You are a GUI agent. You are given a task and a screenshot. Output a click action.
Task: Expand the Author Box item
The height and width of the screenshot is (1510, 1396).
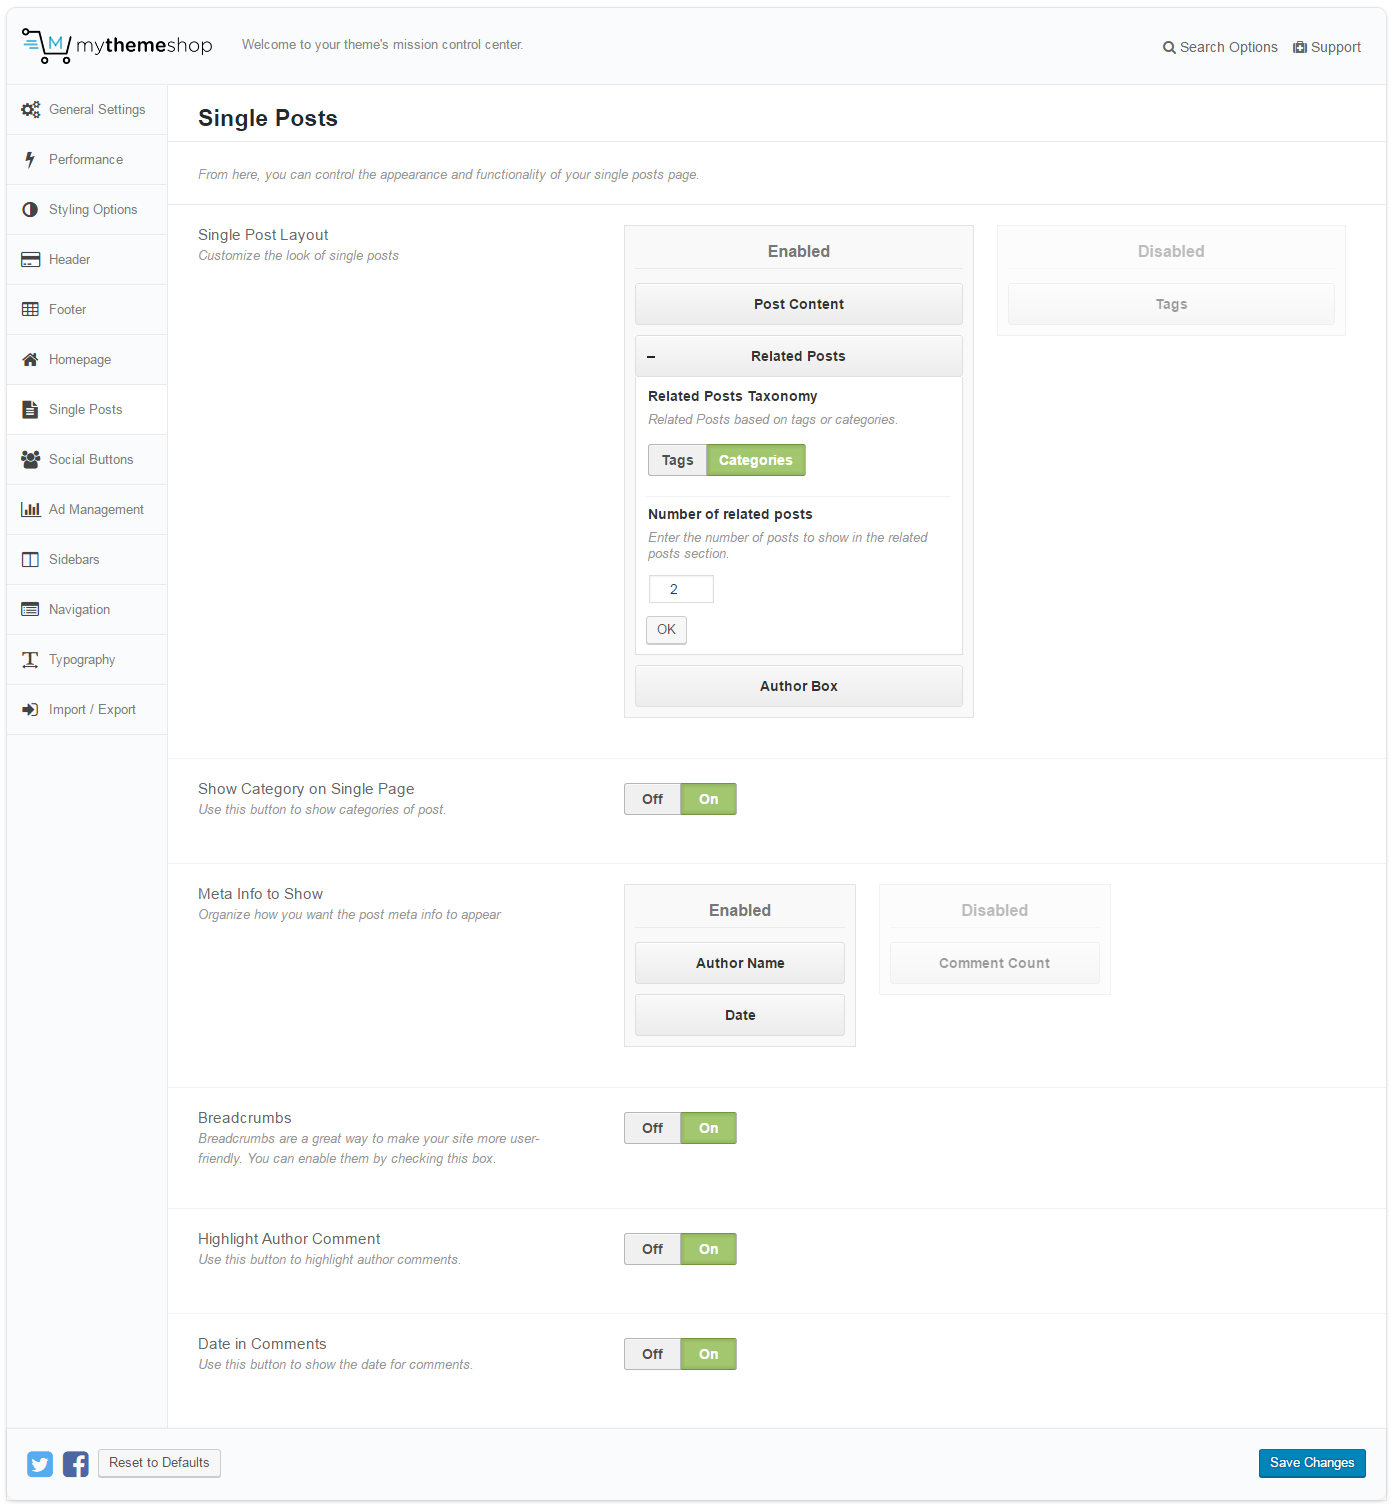[x=798, y=686]
